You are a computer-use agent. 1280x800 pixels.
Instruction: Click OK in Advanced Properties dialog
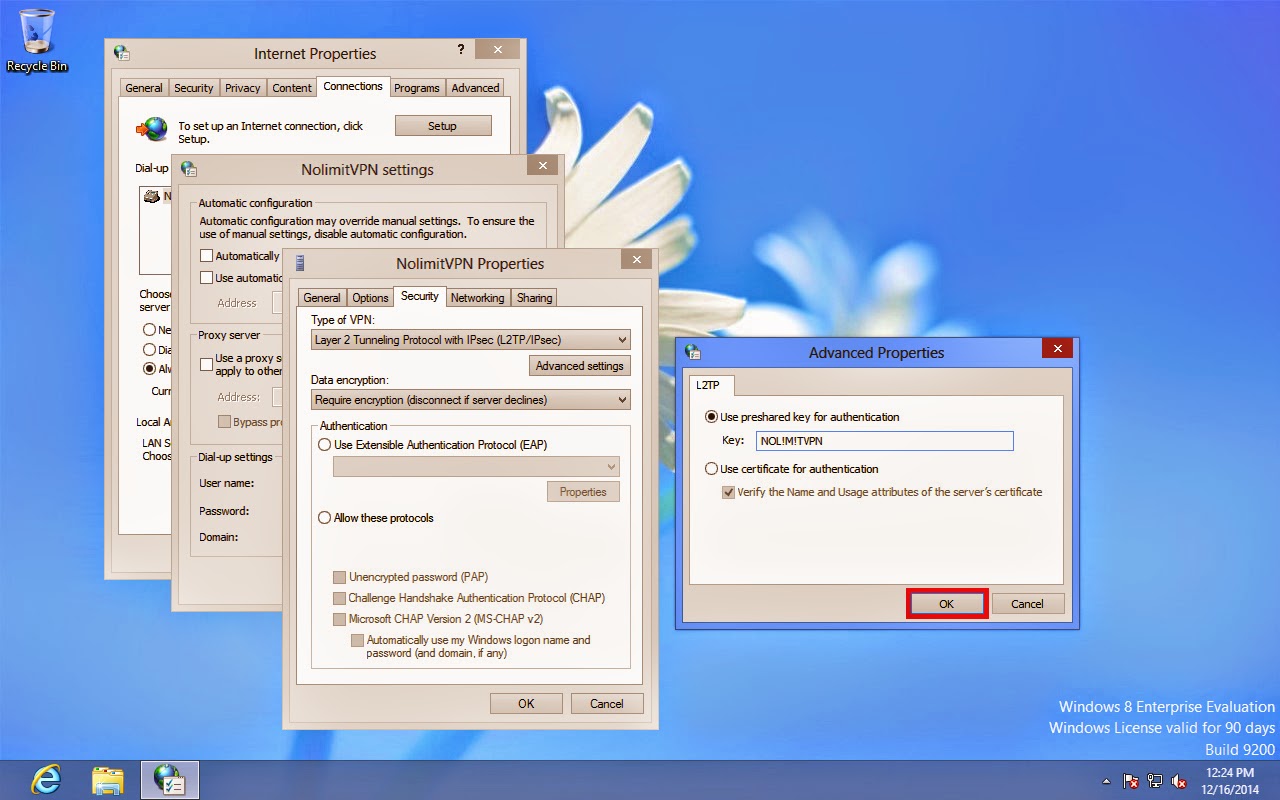click(947, 604)
